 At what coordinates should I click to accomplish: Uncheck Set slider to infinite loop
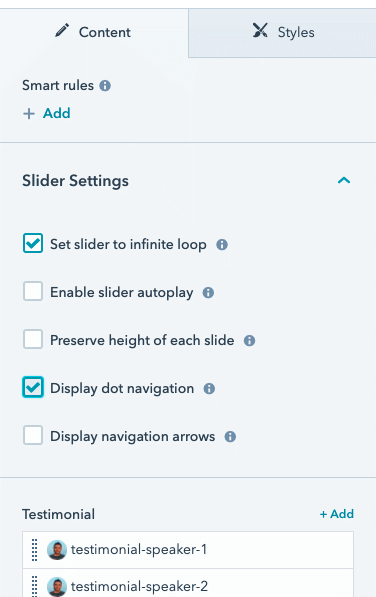tap(33, 244)
